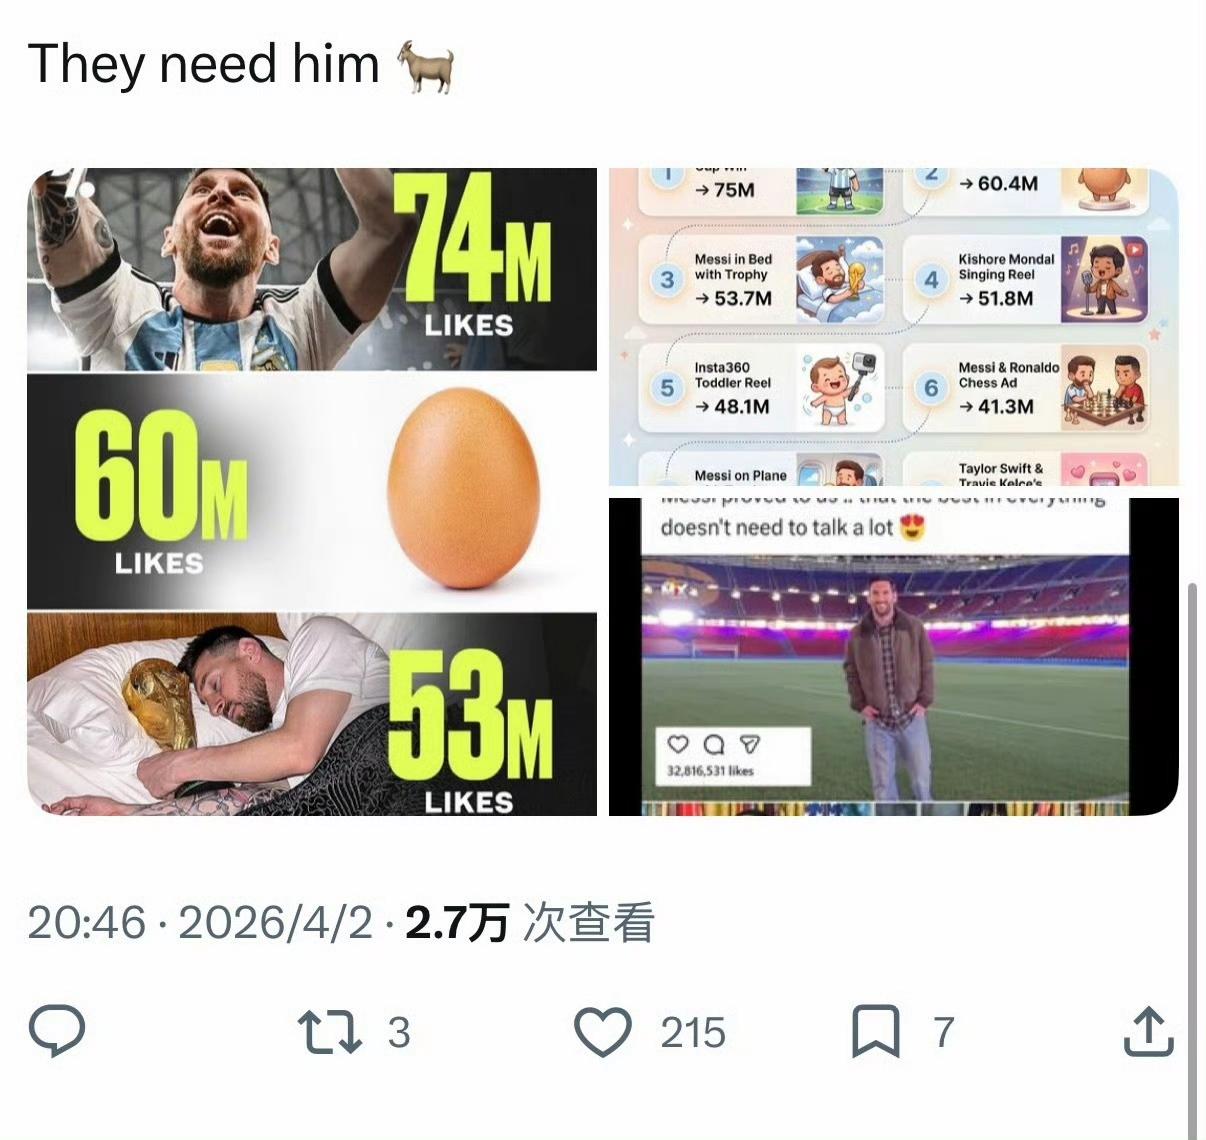Open the reply comment icon
Screen dimensions: 1206x1140
56,1032
